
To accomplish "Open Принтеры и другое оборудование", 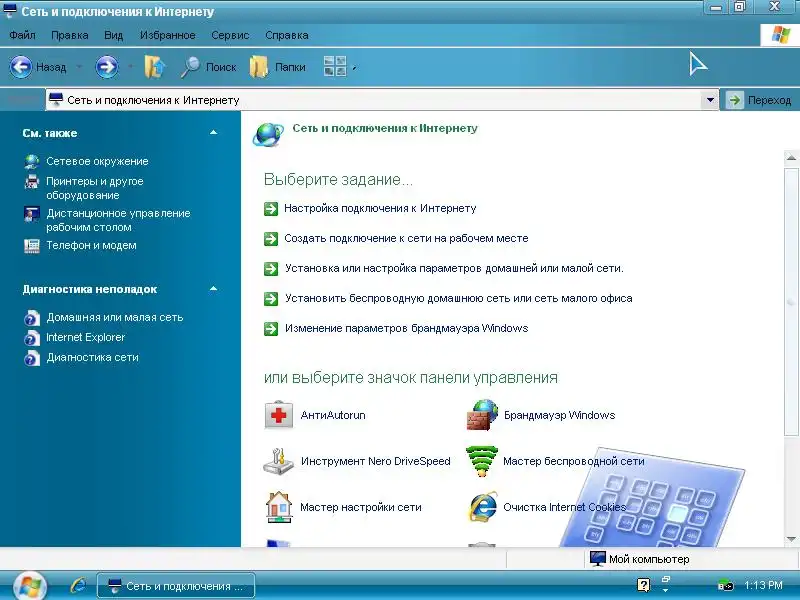I will click(95, 188).
